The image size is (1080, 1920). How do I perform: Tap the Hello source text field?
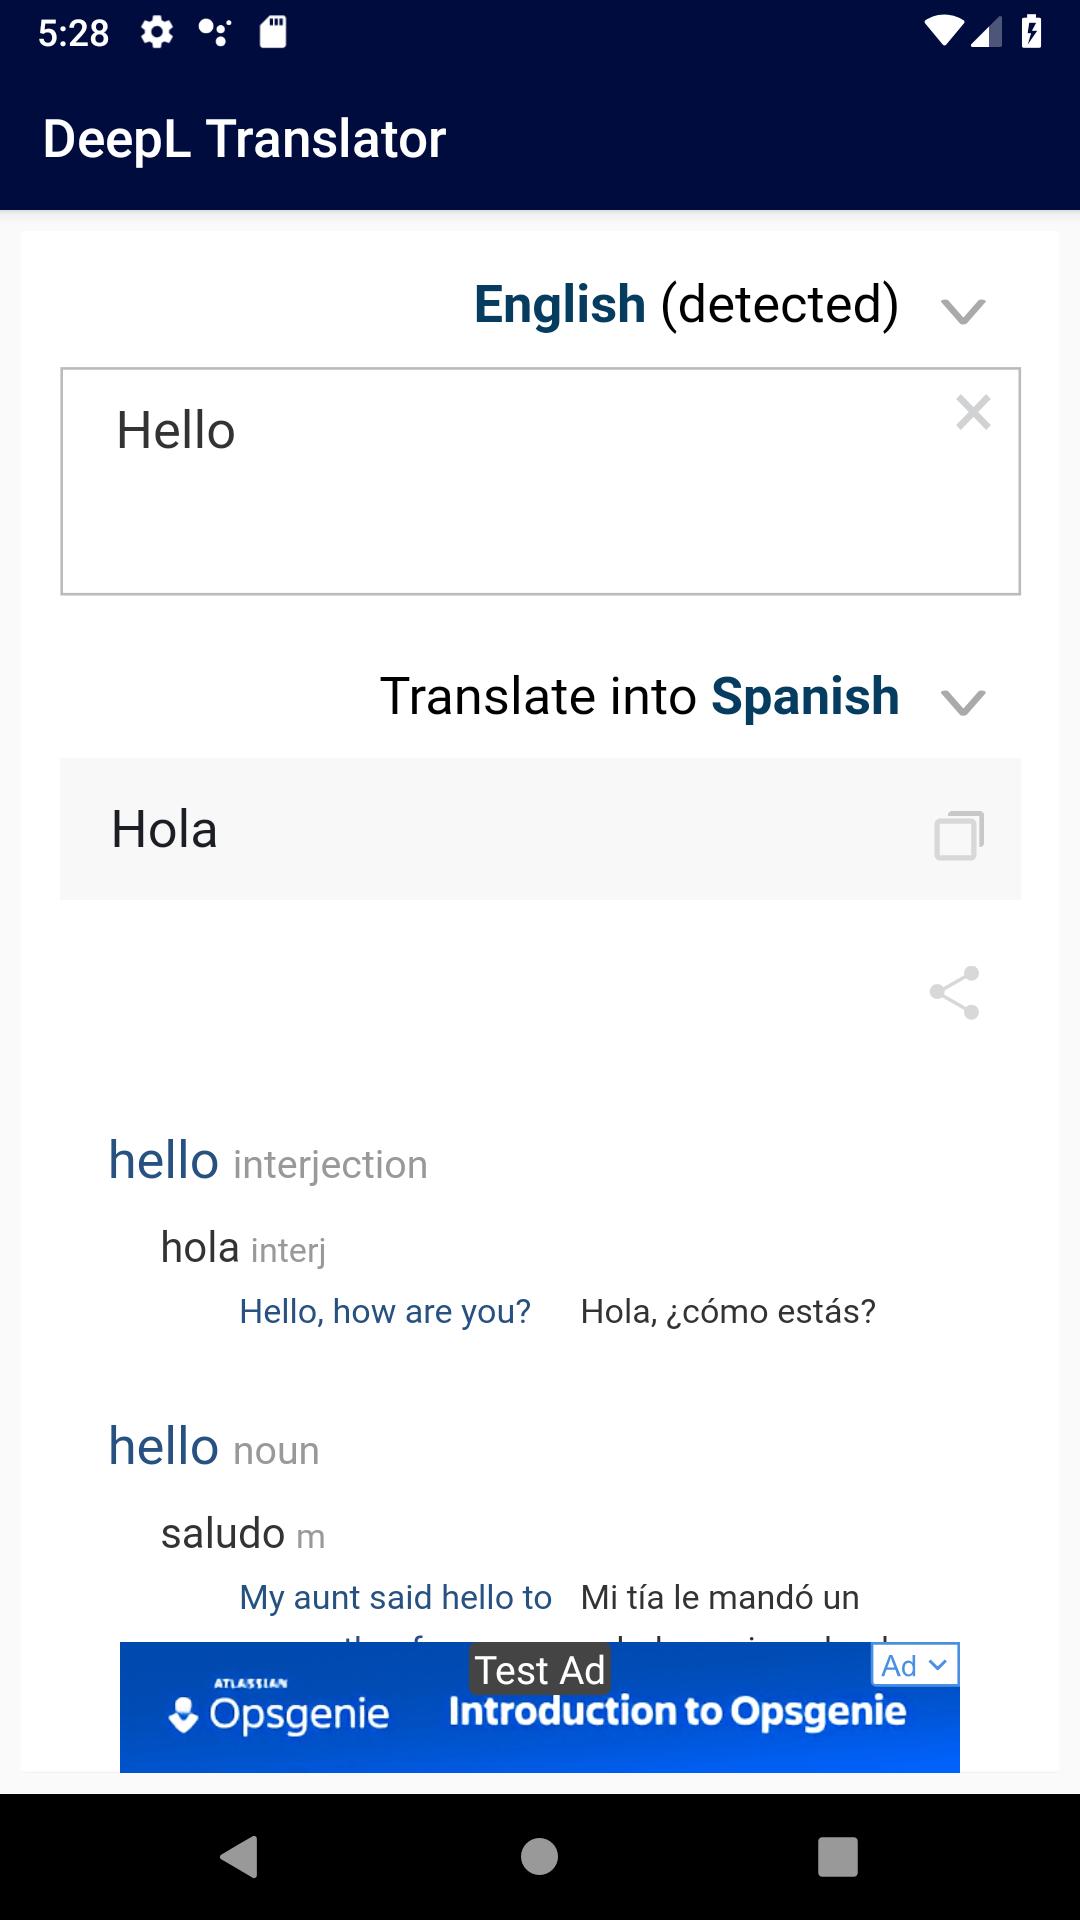coord(540,481)
